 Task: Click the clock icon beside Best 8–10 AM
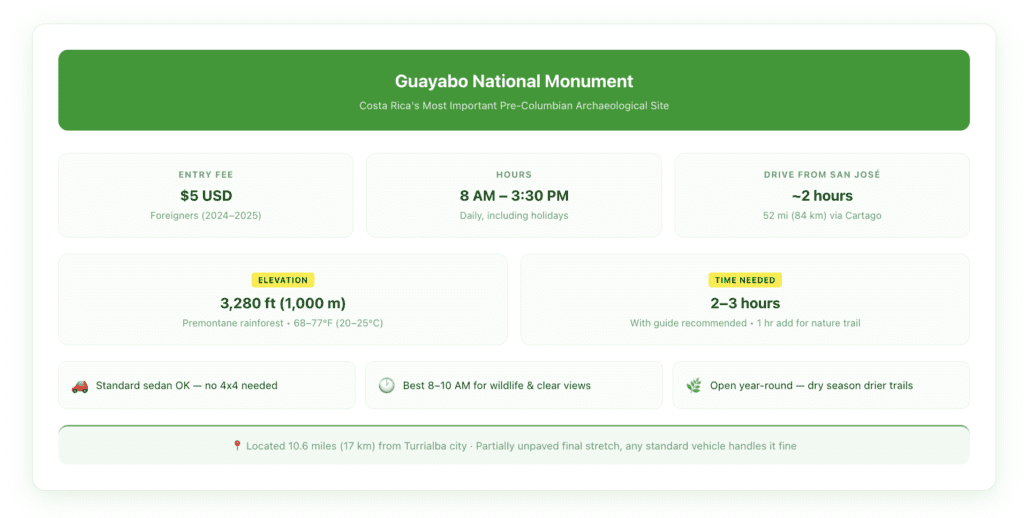tap(387, 385)
